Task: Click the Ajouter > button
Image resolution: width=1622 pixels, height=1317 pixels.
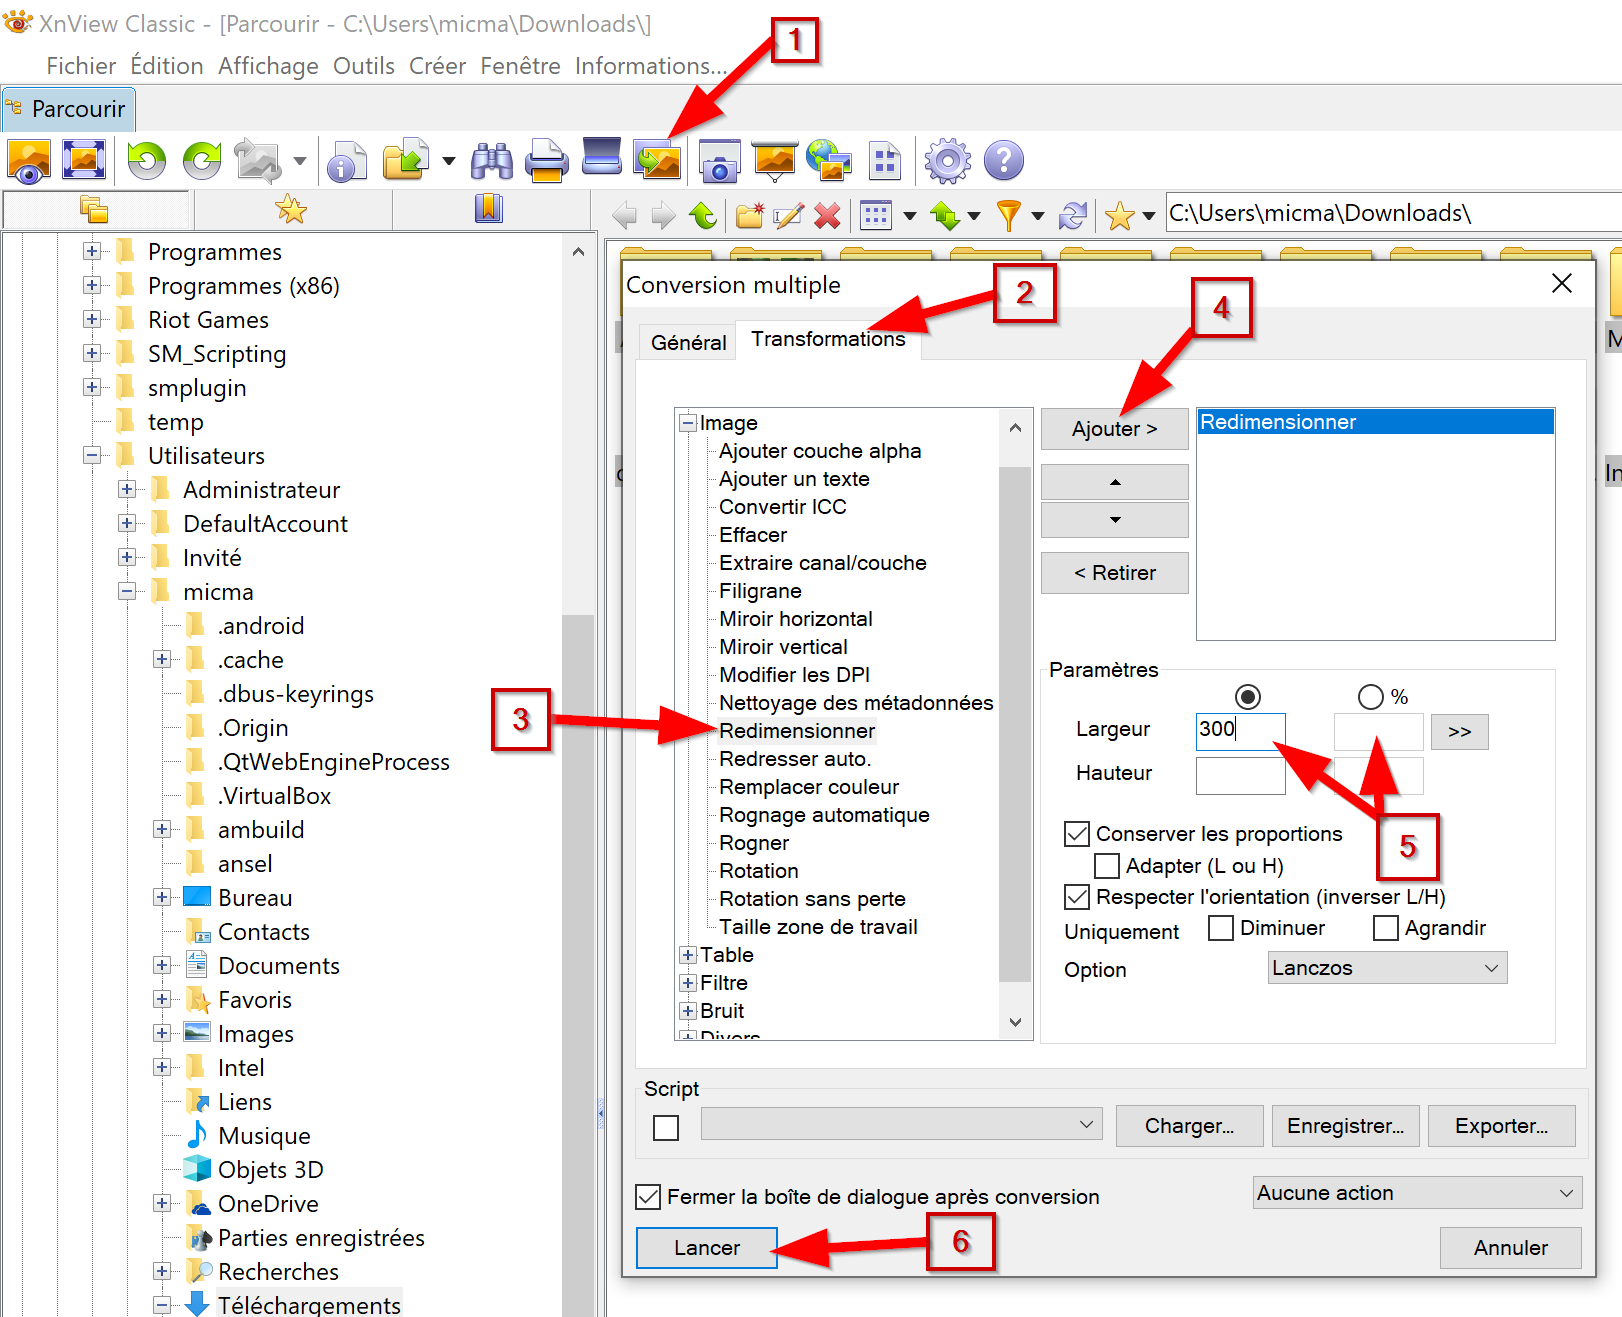Action: coord(1114,429)
